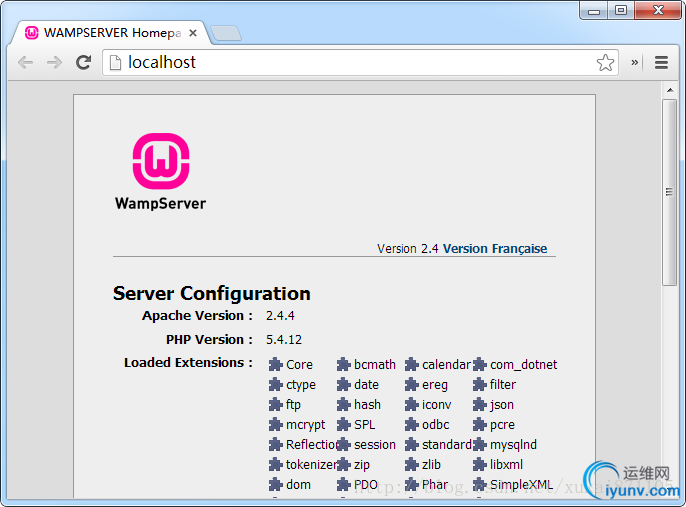Image resolution: width=686 pixels, height=507 pixels.
Task: Click the SimpleXML extension name
Action: coord(522,485)
